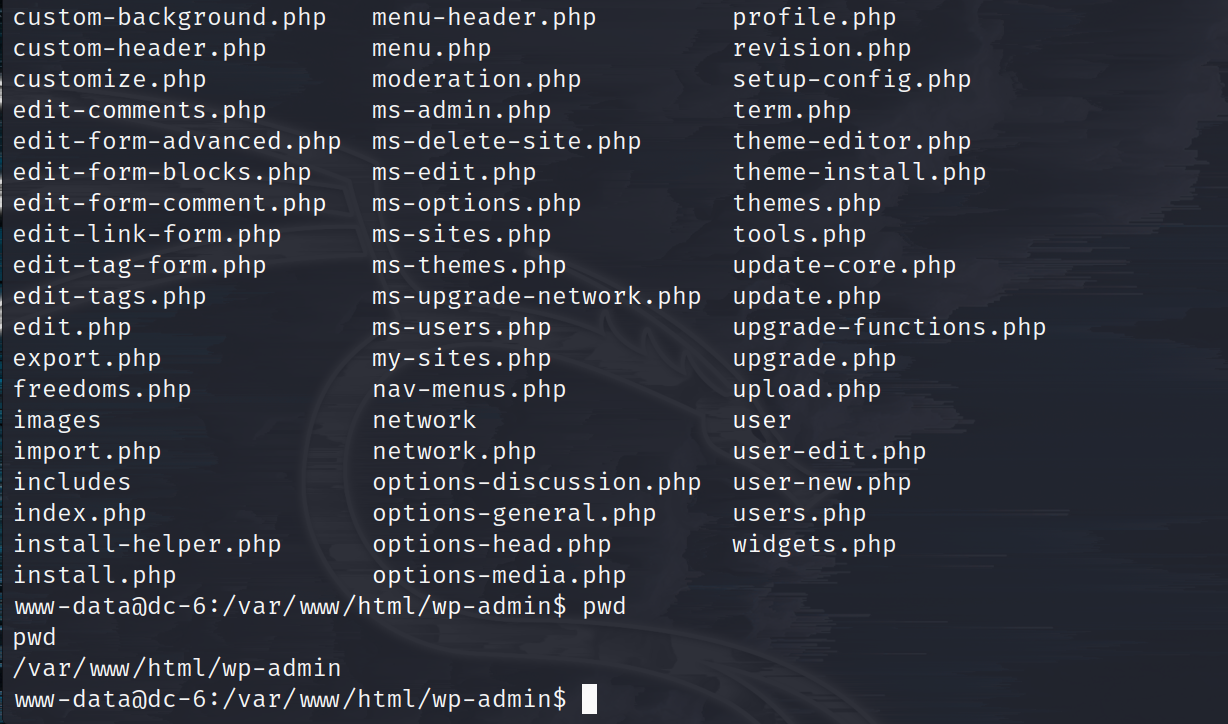Click the freedoms.php filename
The height and width of the screenshot is (724, 1228).
102,390
